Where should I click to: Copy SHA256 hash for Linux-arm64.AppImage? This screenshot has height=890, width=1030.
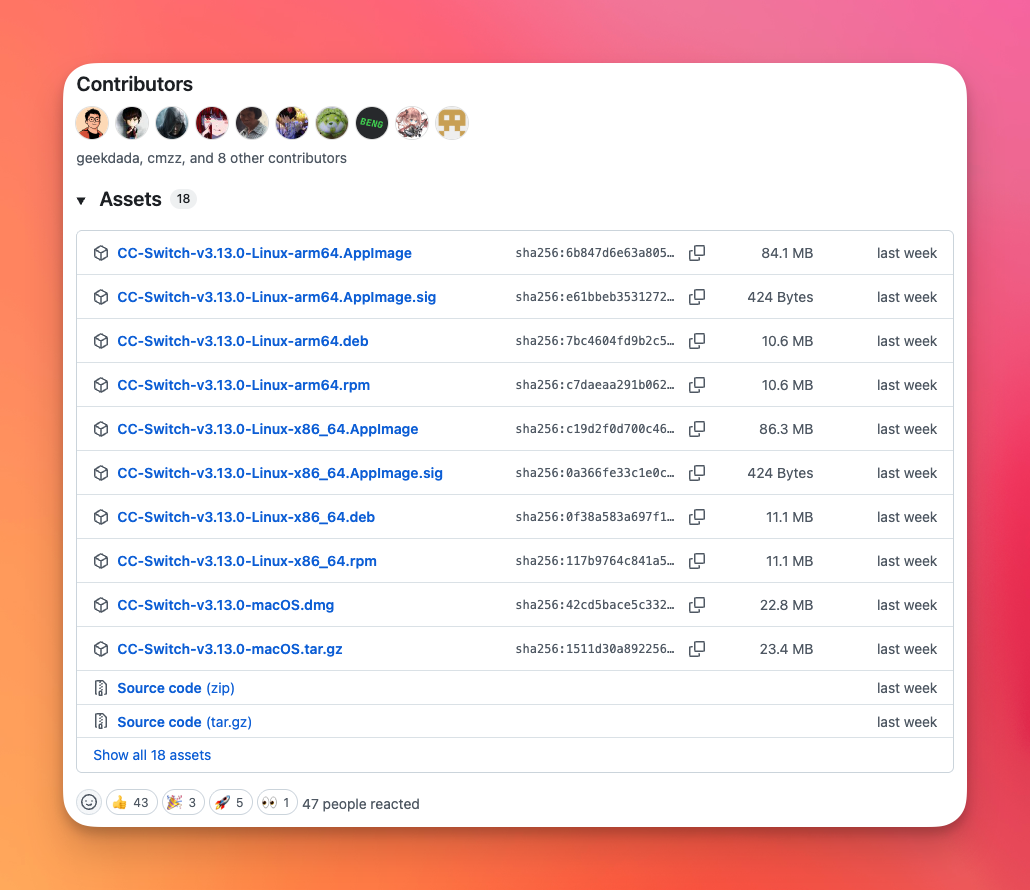click(697, 253)
